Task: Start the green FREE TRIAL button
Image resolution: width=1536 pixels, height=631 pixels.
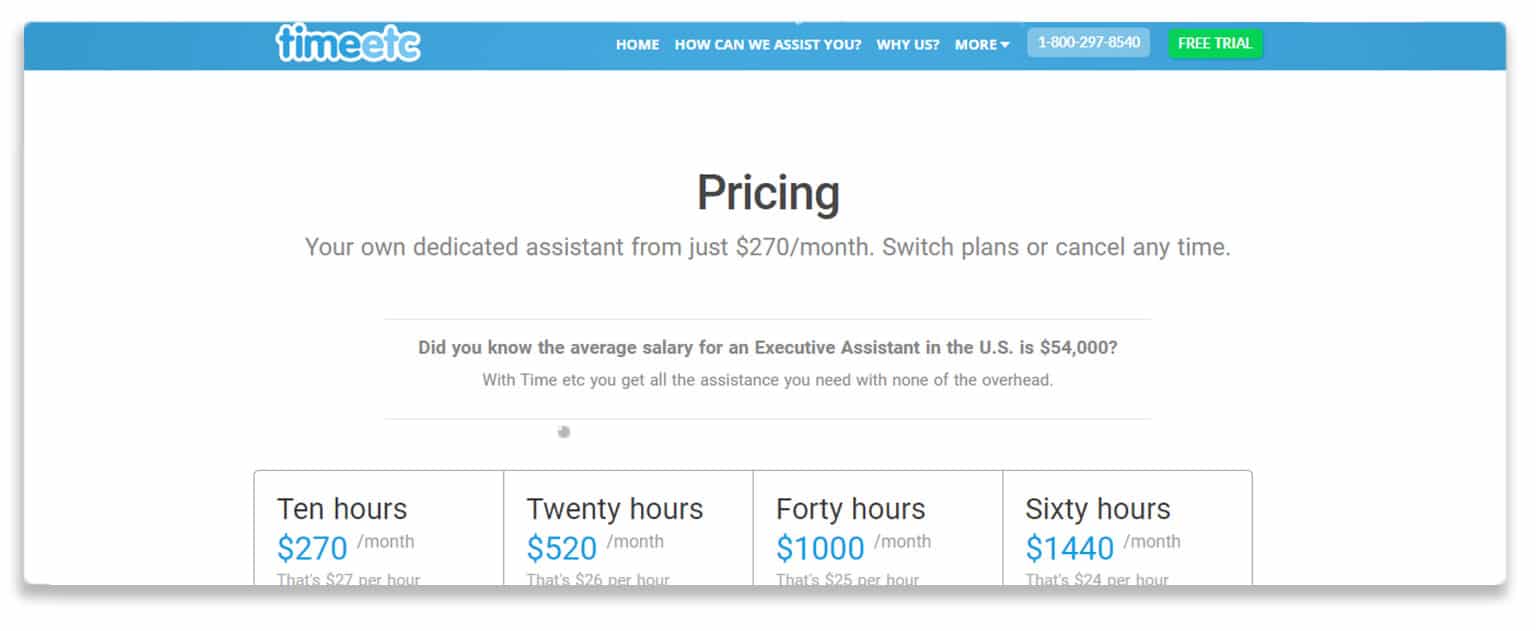Action: coord(1215,44)
